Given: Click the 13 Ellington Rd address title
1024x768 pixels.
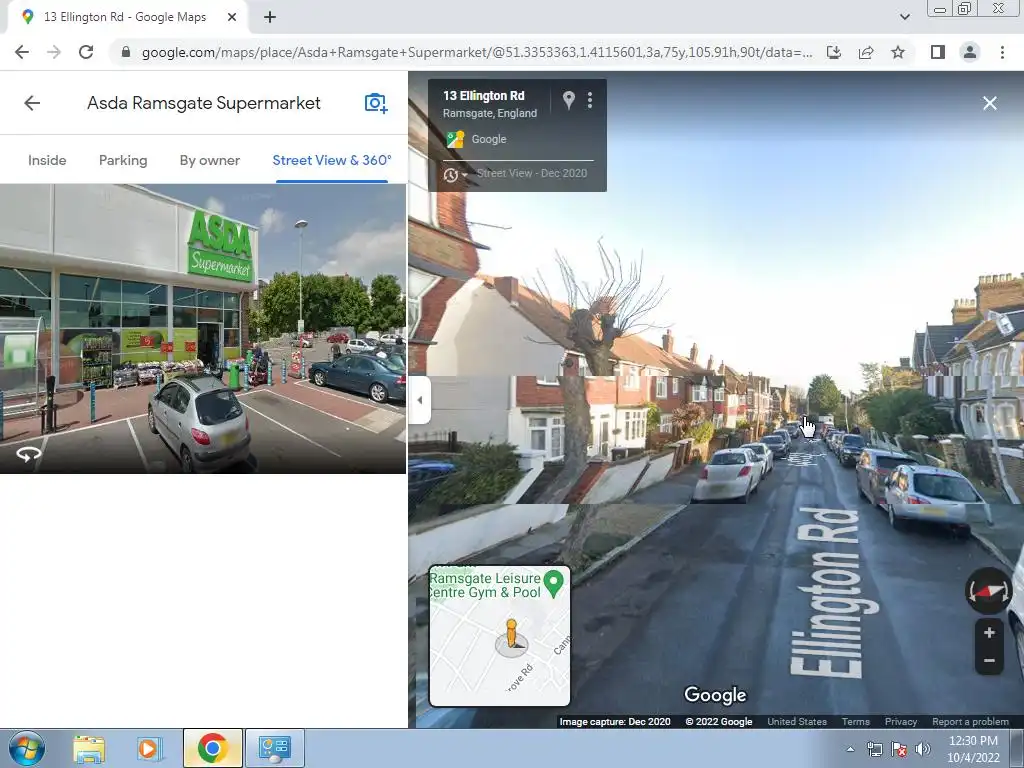Looking at the screenshot, I should [483, 95].
